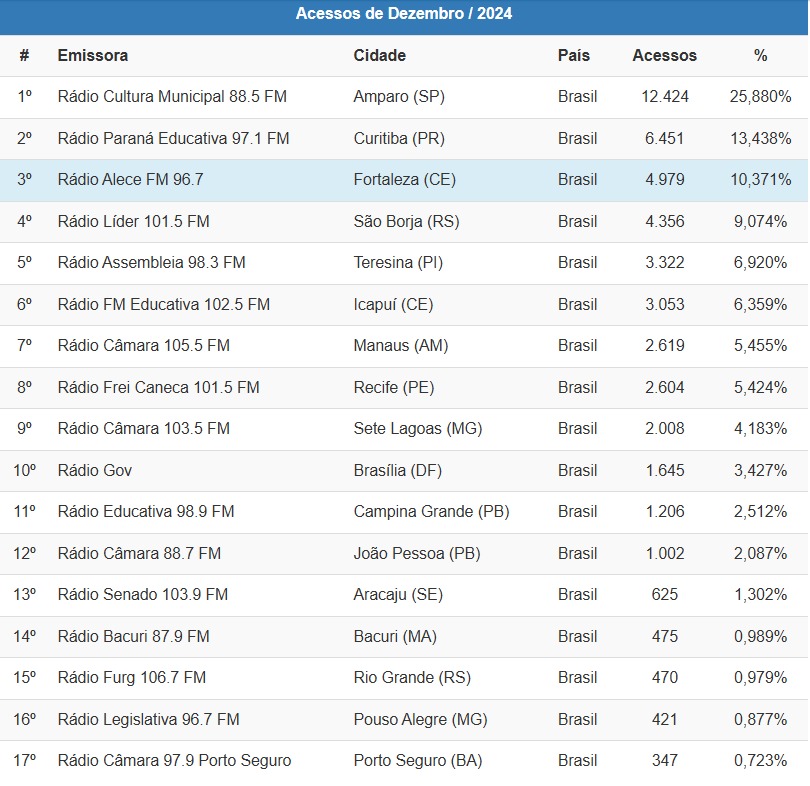Click the '%' column header

click(760, 56)
